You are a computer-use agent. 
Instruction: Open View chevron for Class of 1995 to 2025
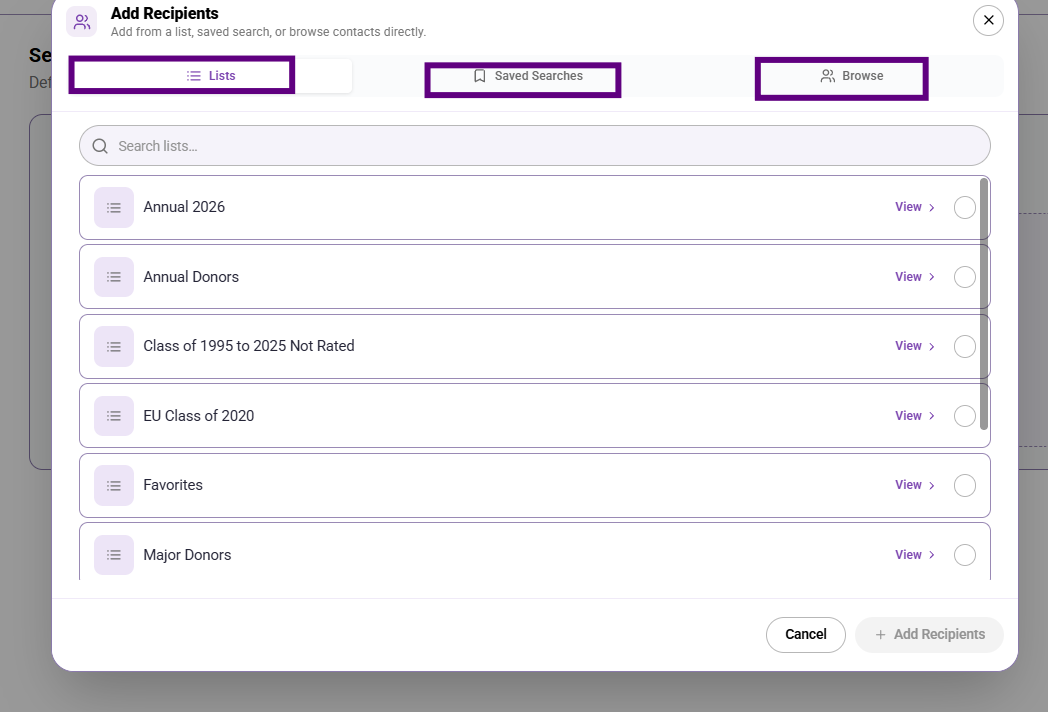914,346
